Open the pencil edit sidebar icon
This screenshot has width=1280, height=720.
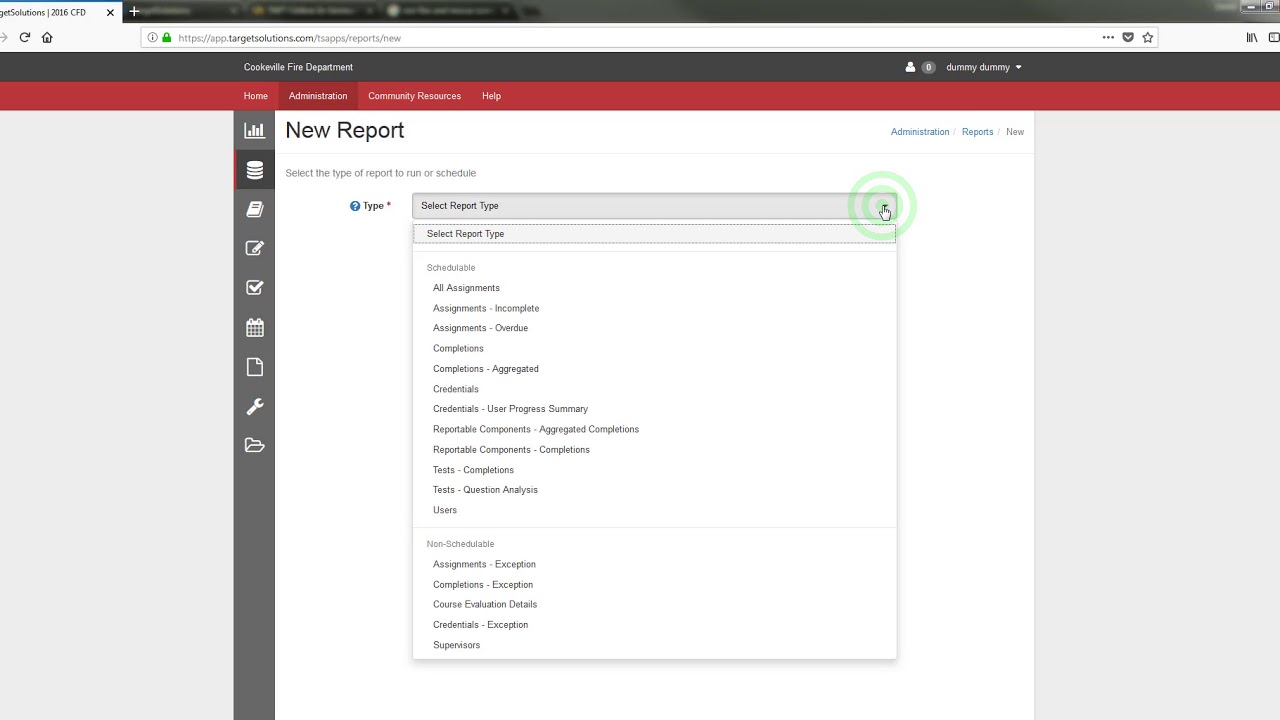pyautogui.click(x=254, y=248)
